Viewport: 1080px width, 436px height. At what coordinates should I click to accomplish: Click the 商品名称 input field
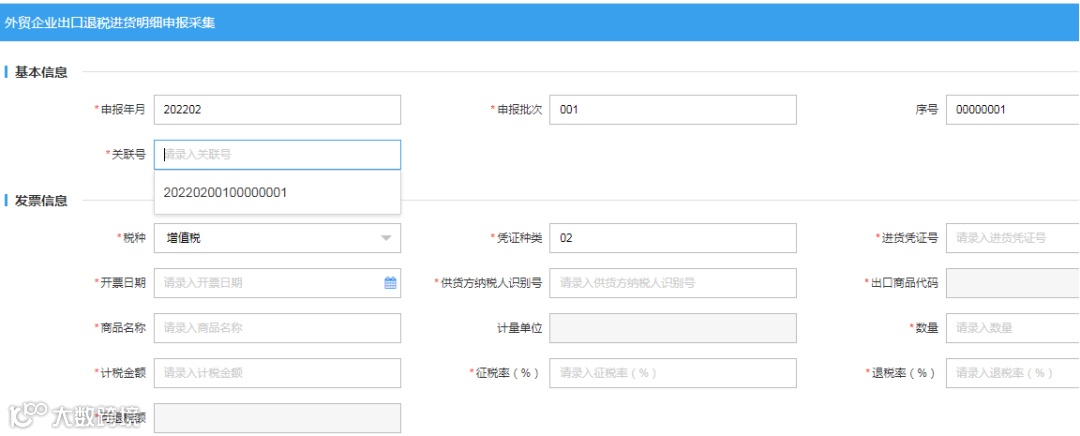click(278, 328)
